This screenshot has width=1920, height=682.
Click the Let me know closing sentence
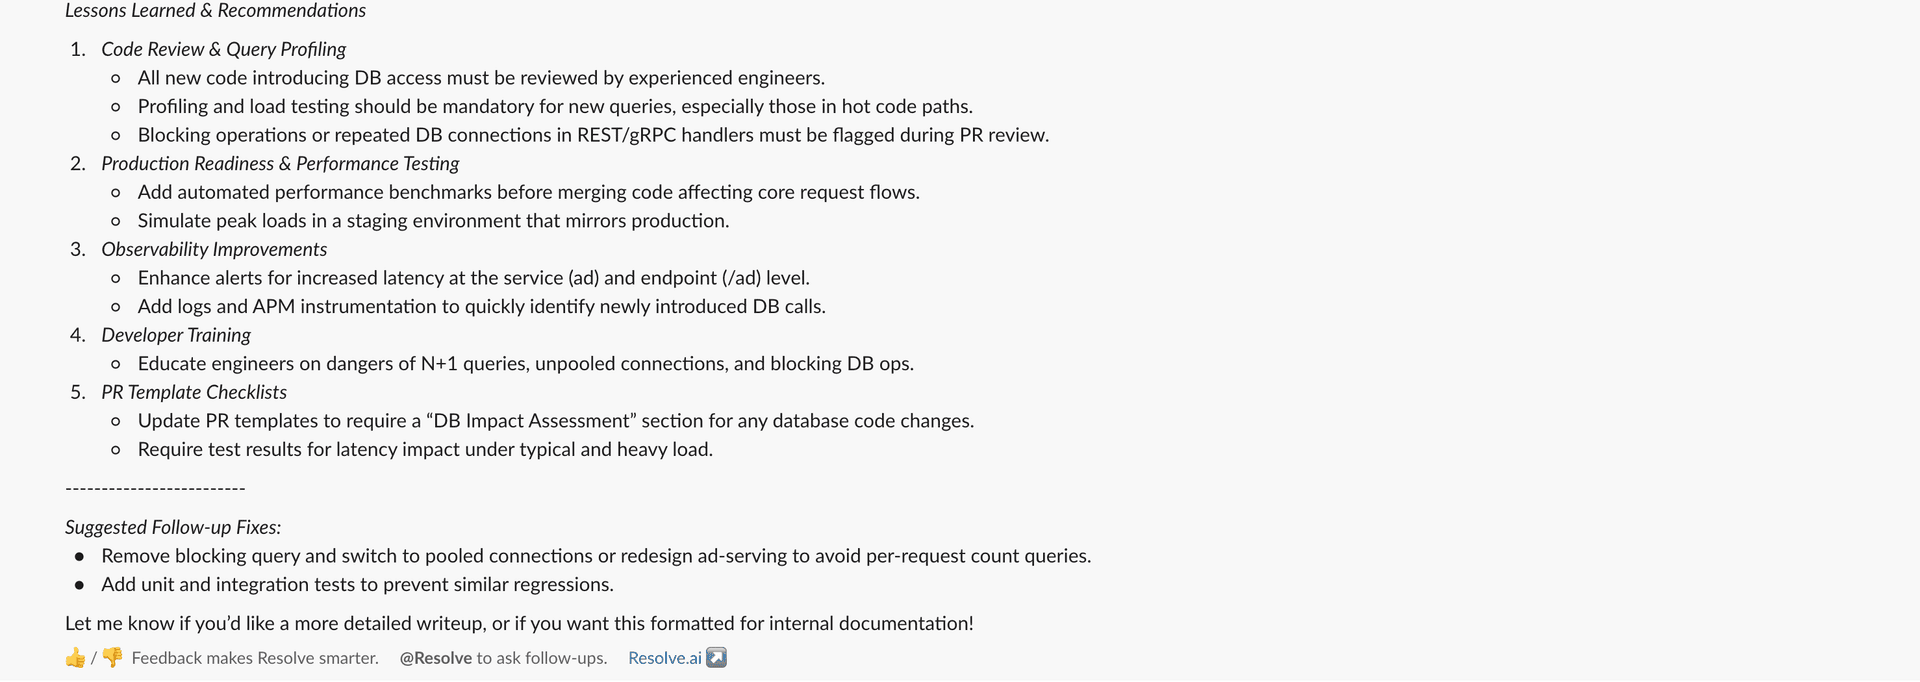point(519,623)
